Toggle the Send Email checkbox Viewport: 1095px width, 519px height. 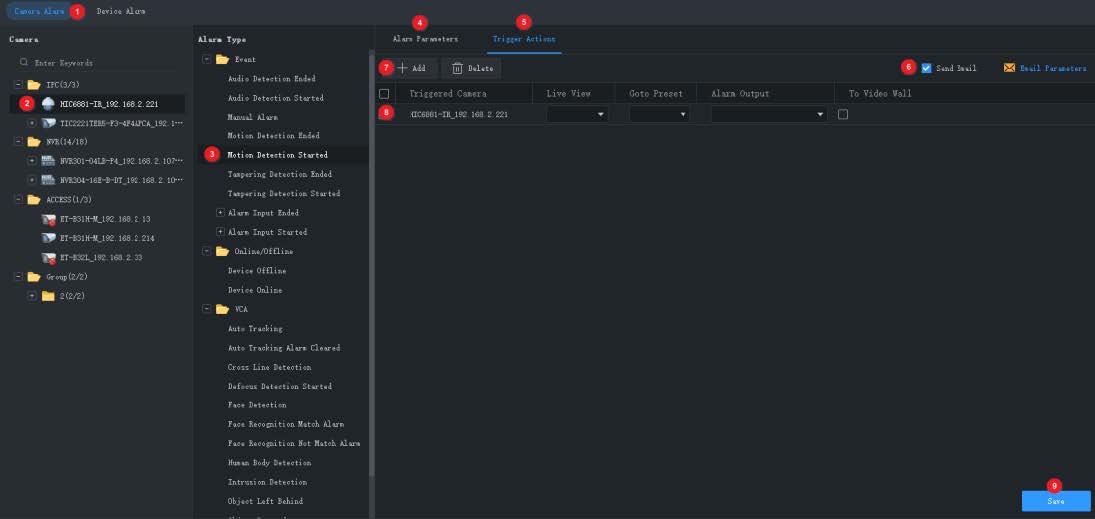point(927,68)
